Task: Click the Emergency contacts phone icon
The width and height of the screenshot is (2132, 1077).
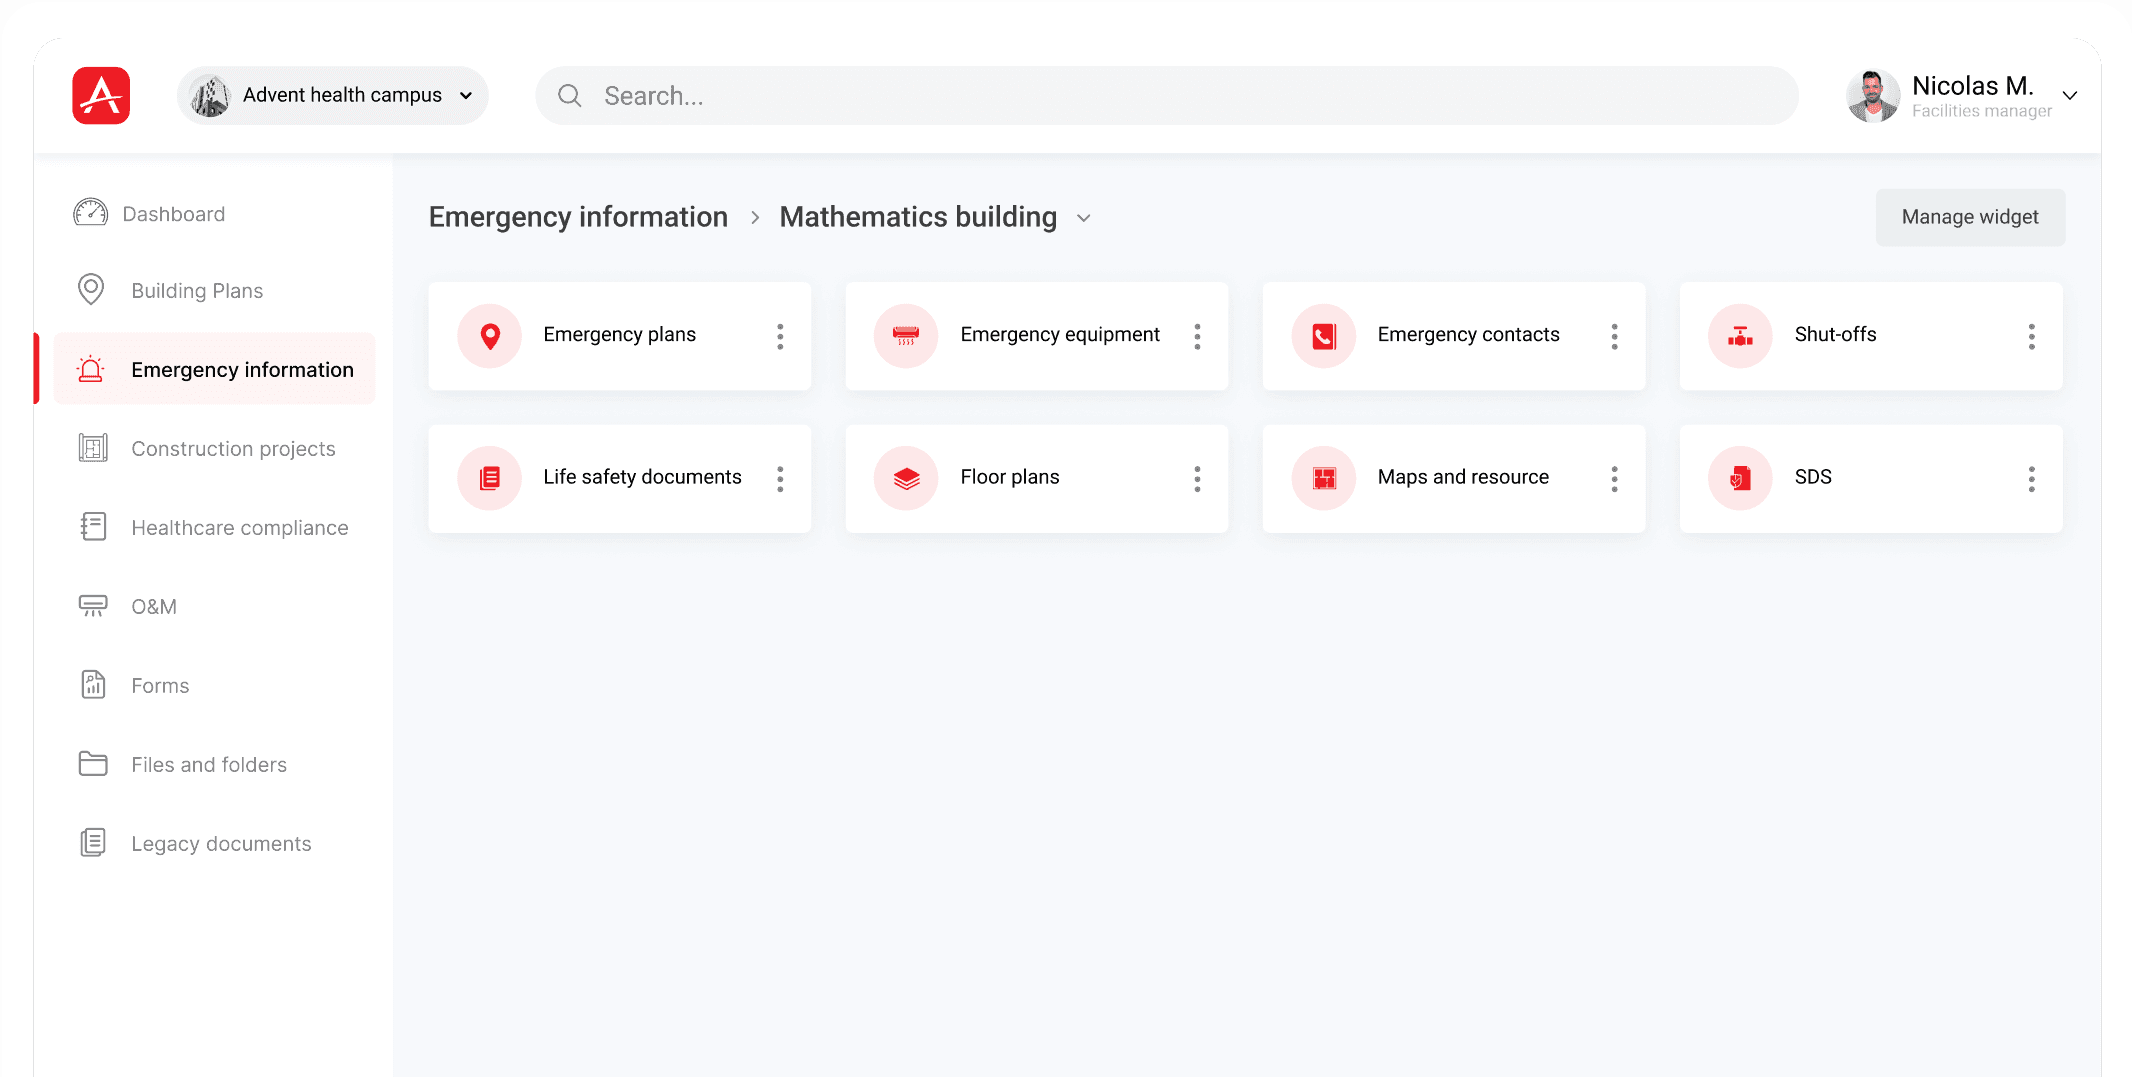Action: 1323,336
